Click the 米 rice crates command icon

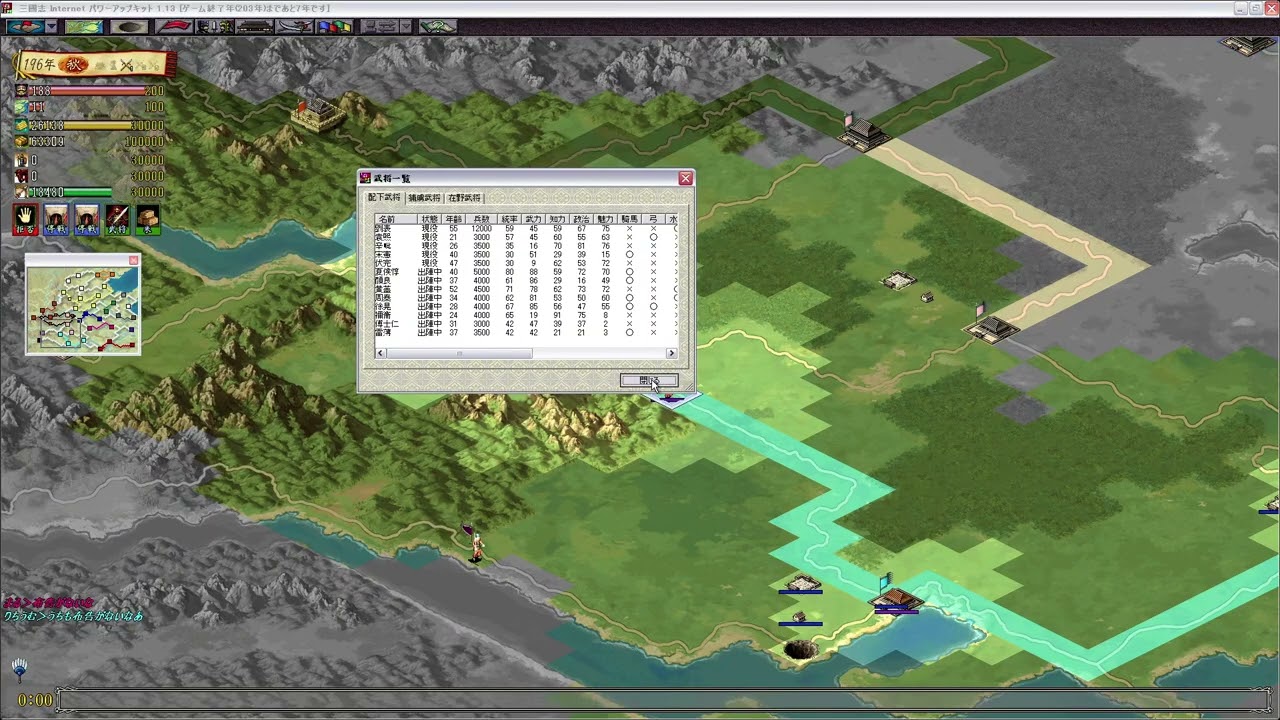point(148,220)
